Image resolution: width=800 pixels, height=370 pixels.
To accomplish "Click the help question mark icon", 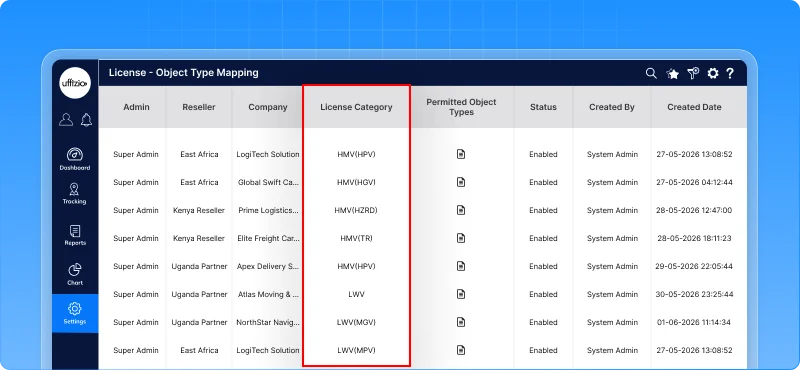I will click(730, 73).
